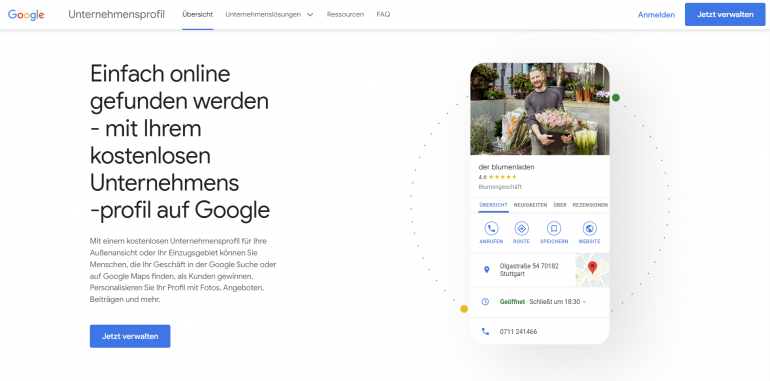Screen dimensions: 770x381
Task: Click the 'Geöffnet' status text
Action: (x=512, y=301)
